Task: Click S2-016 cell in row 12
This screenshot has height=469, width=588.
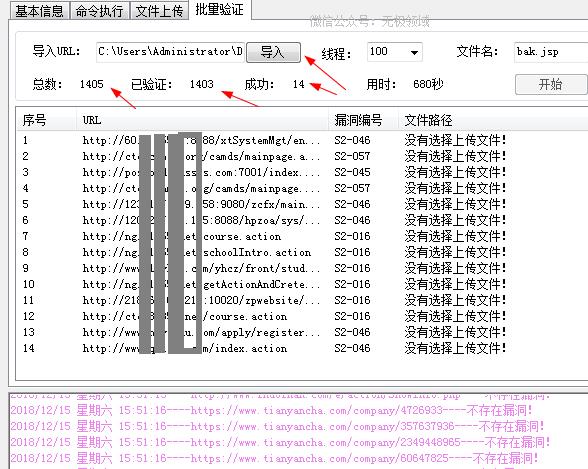Action: click(352, 316)
